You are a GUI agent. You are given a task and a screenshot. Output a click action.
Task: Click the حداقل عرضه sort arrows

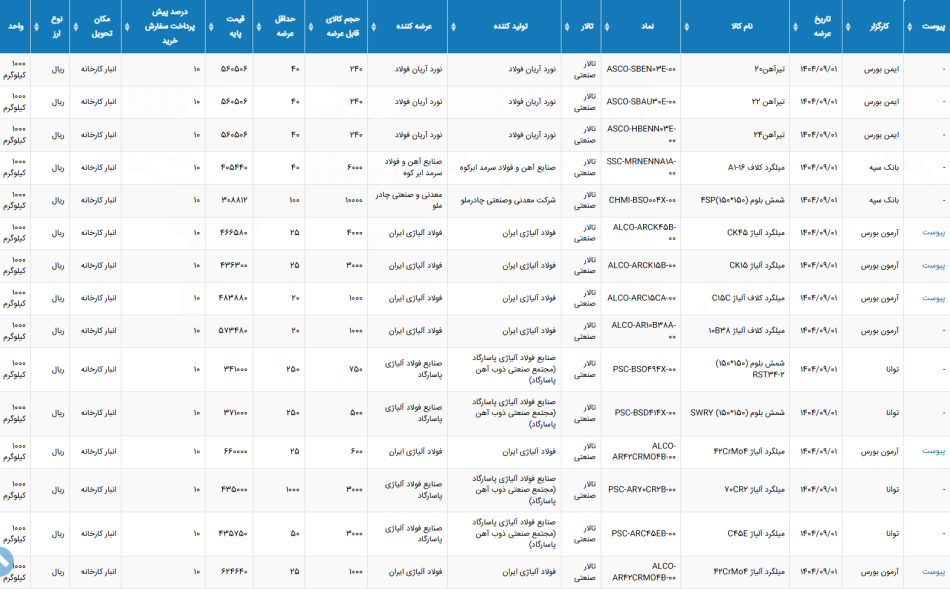tap(259, 27)
